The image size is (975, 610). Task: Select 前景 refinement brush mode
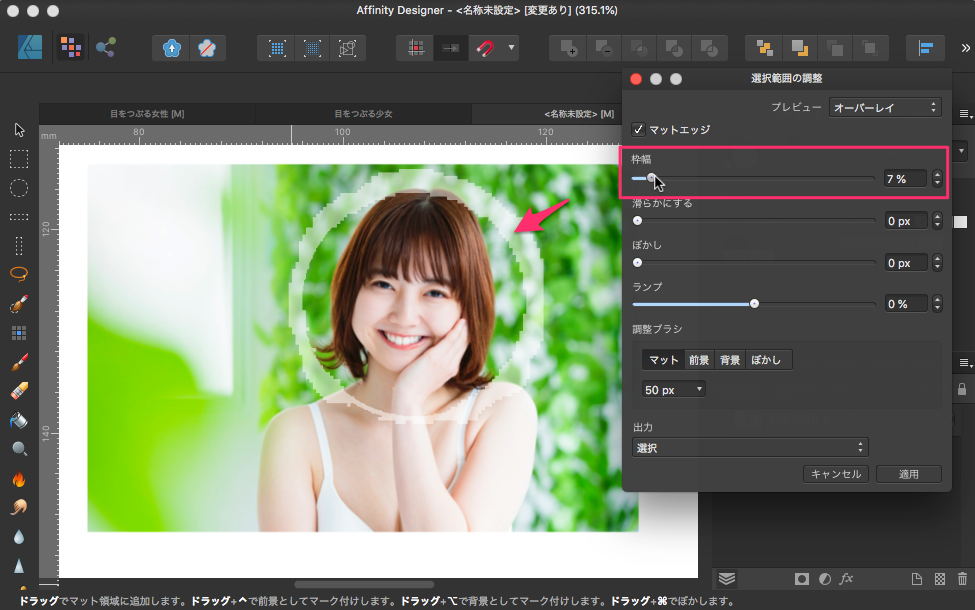click(700, 360)
